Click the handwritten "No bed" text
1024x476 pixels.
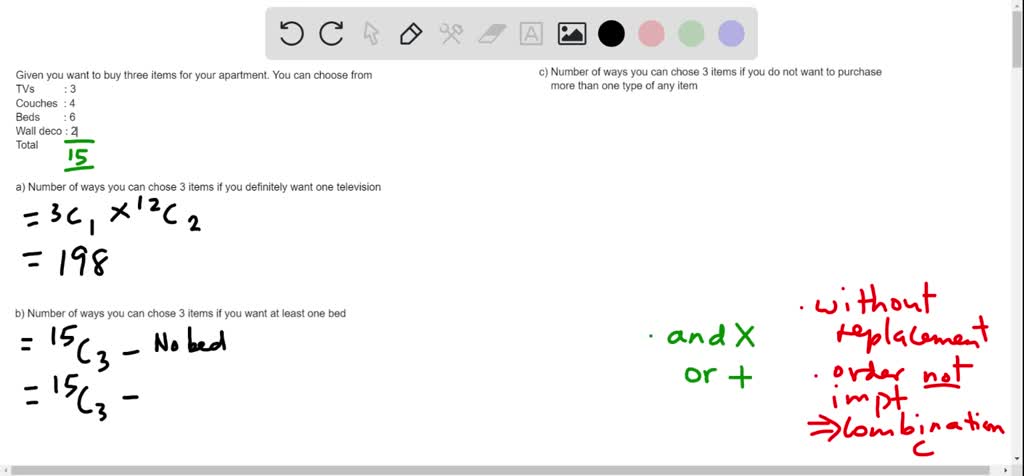190,343
